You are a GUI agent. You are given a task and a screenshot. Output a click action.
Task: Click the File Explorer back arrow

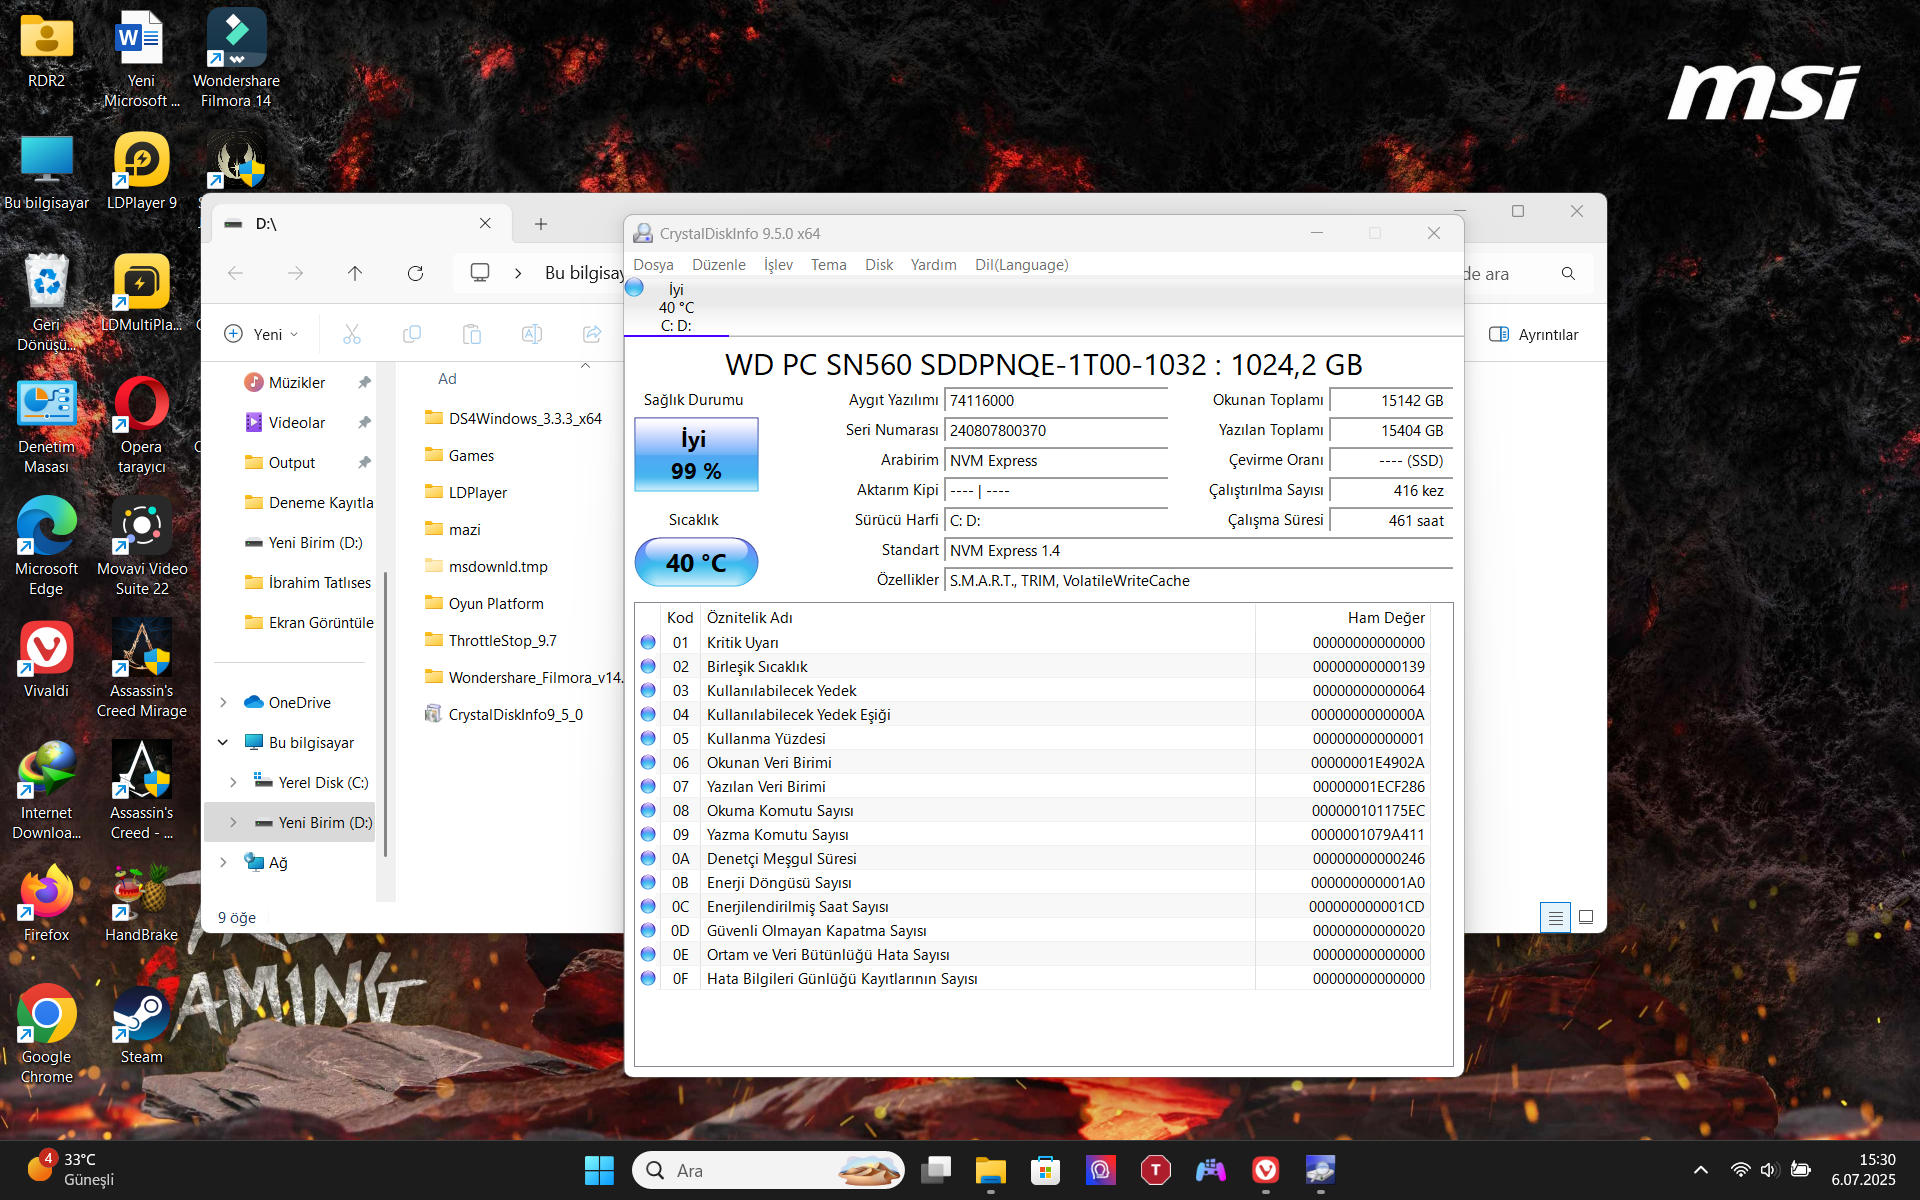[235, 273]
